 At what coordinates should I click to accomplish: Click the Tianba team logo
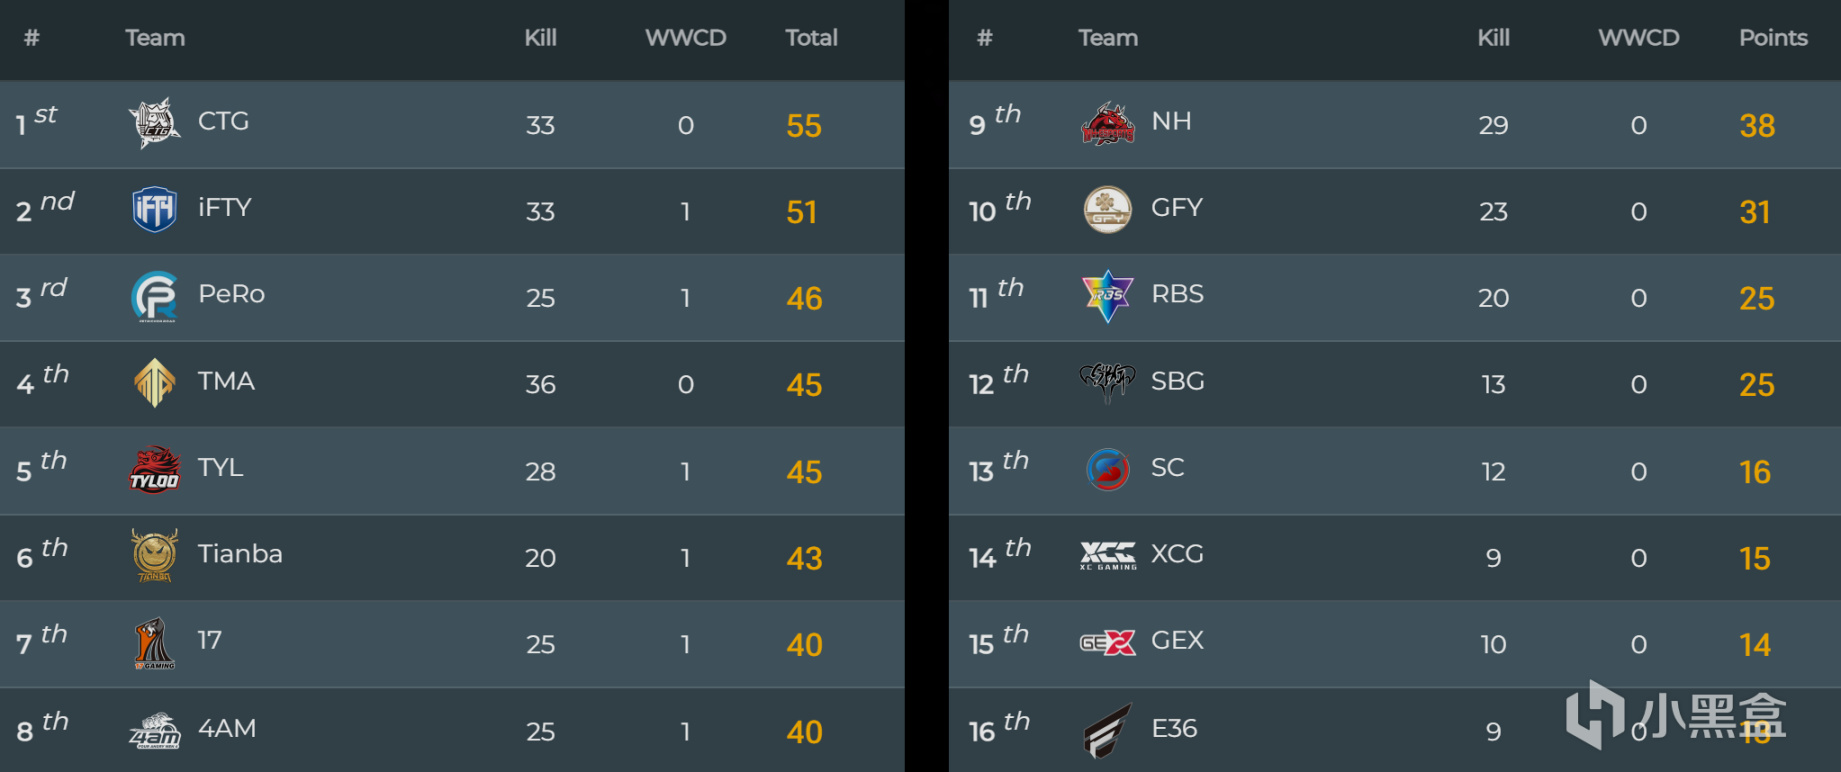pyautogui.click(x=154, y=556)
